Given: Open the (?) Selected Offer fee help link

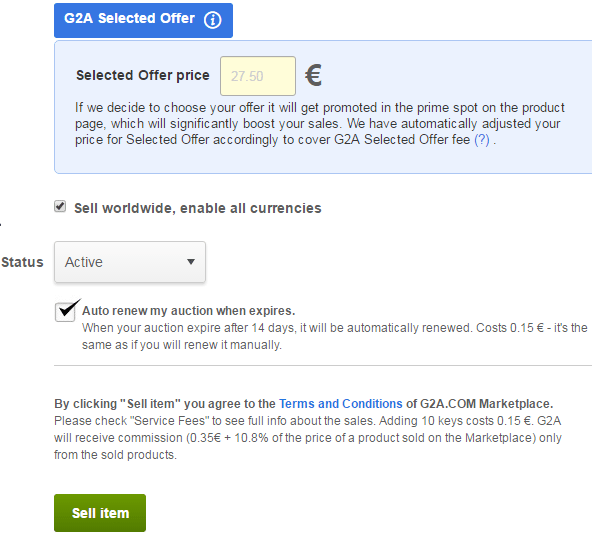Looking at the screenshot, I should (482, 140).
